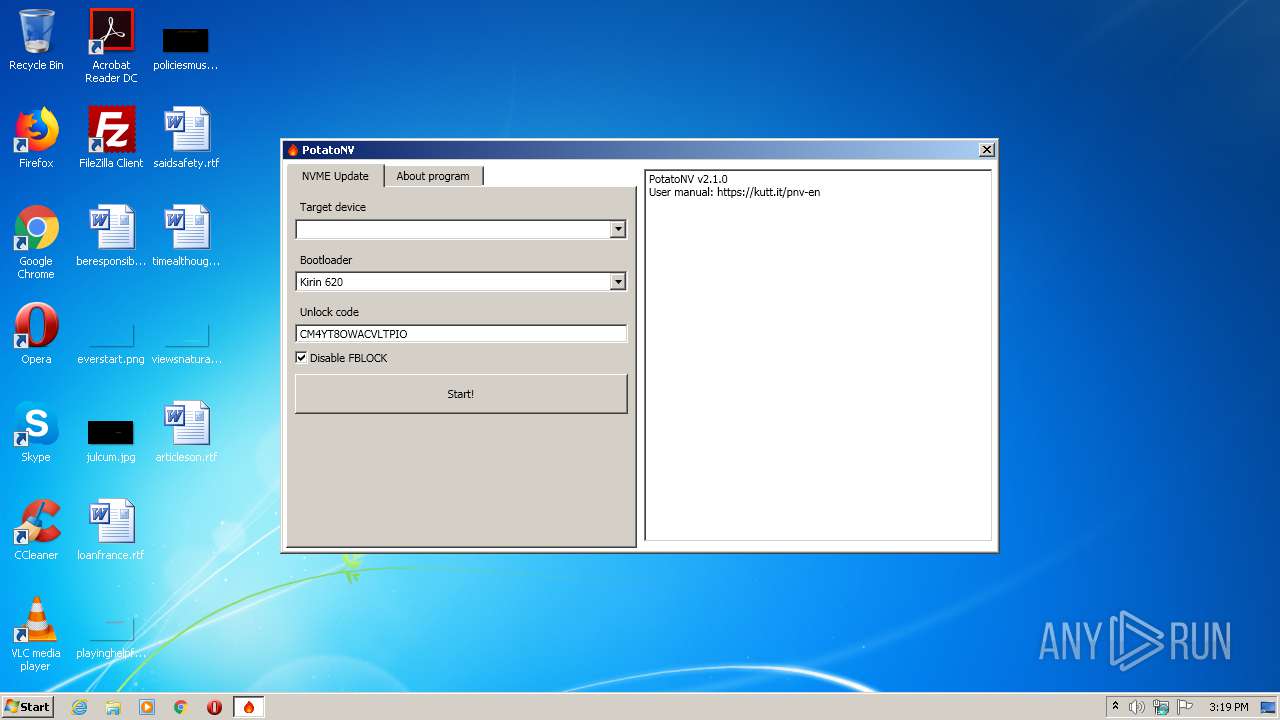Launch Firefox from the desktop

coord(36,138)
